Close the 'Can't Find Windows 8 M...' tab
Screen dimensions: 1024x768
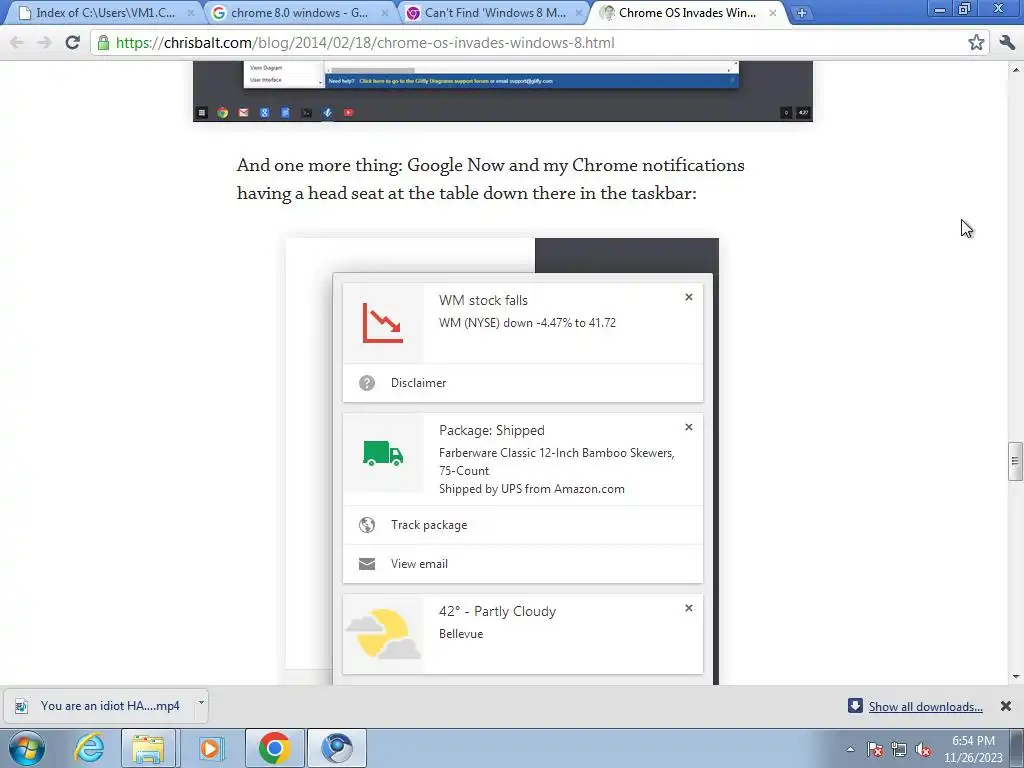click(579, 12)
